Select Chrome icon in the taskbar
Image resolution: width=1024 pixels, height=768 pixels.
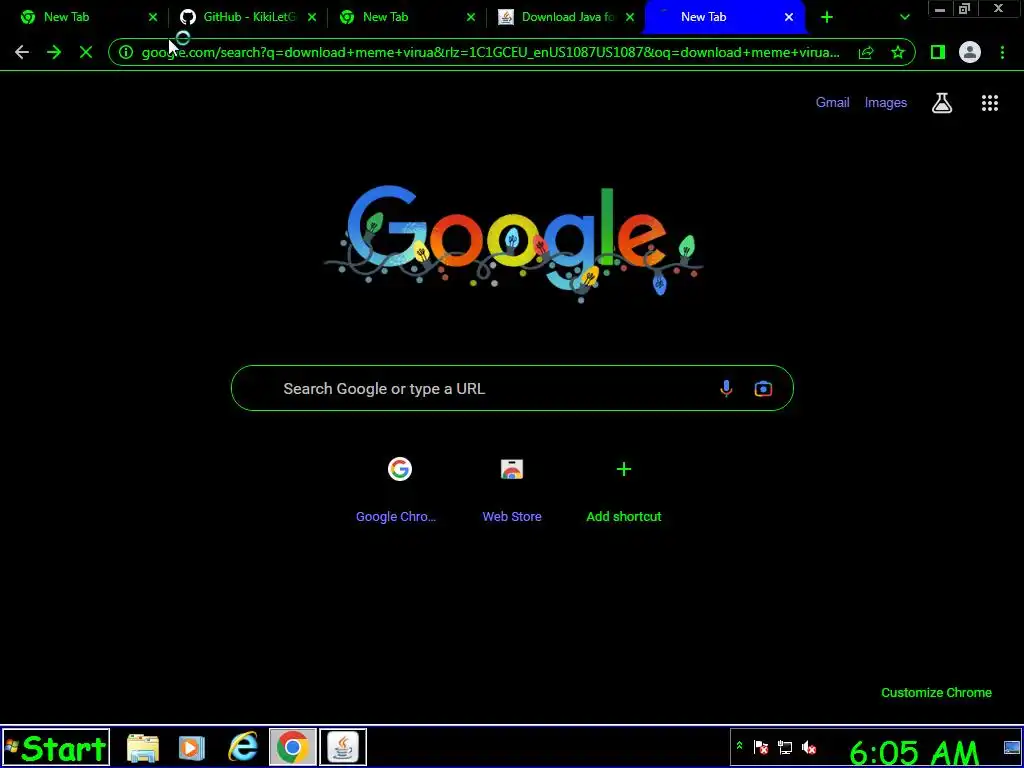pyautogui.click(x=292, y=747)
